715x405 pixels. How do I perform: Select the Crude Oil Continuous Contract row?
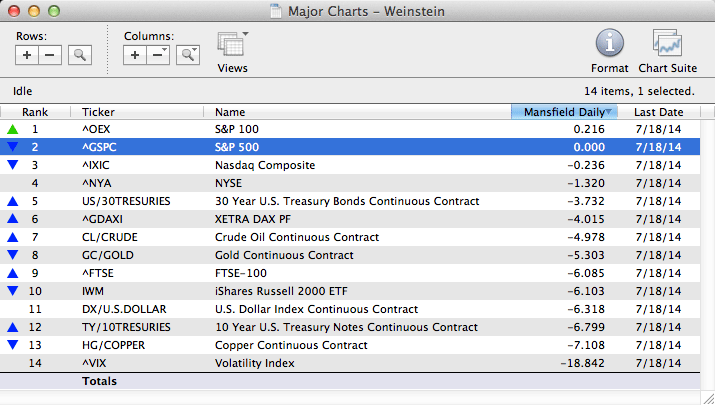pos(350,237)
